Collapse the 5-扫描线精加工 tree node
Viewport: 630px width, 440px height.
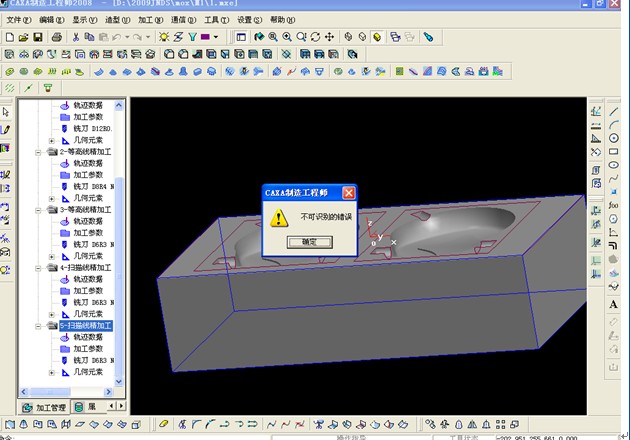point(38,326)
